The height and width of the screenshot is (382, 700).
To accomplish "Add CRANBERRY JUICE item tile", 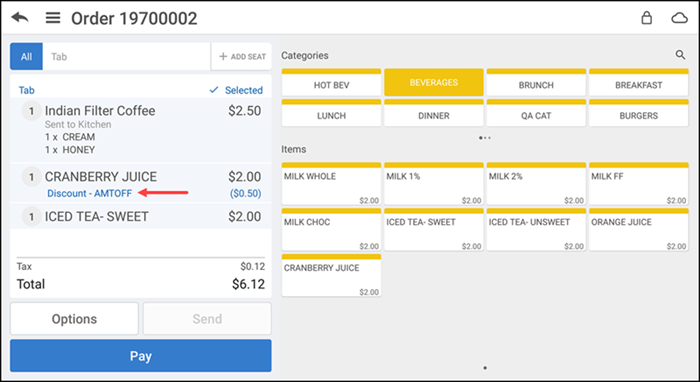I will [x=331, y=275].
